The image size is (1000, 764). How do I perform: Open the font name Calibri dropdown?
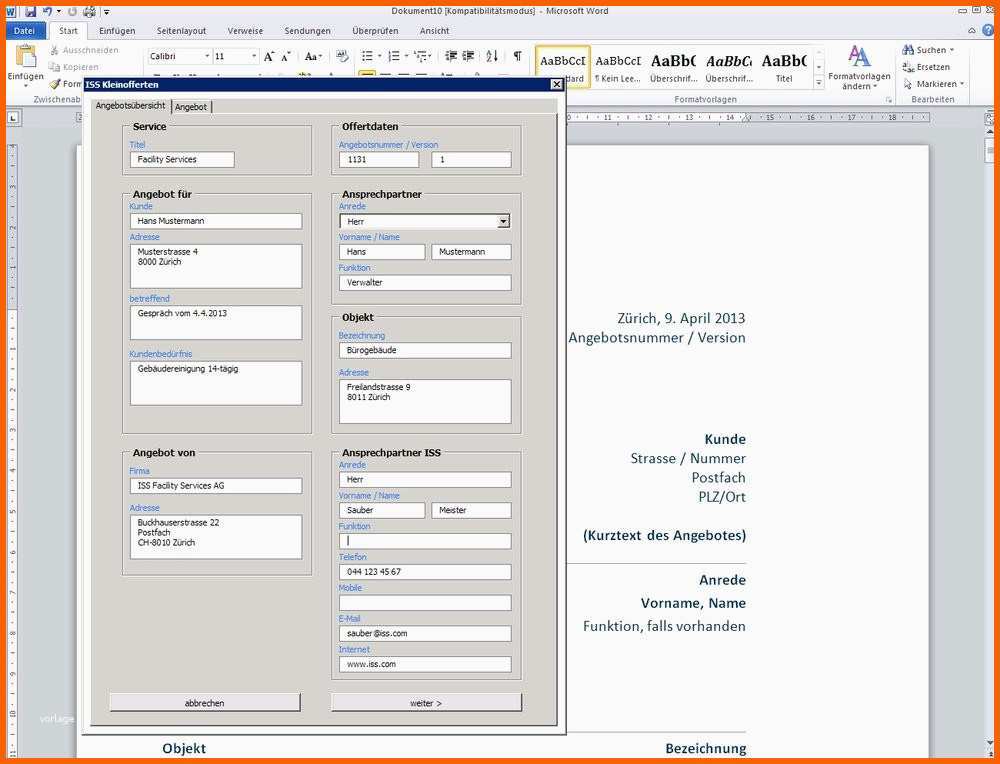[207, 57]
